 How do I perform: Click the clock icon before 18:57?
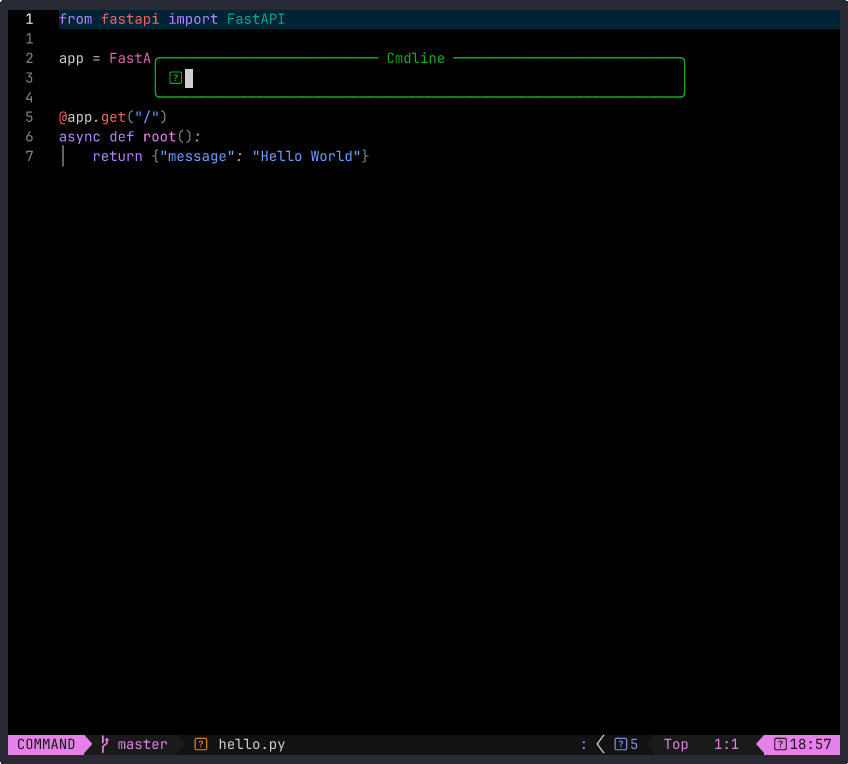(780, 745)
